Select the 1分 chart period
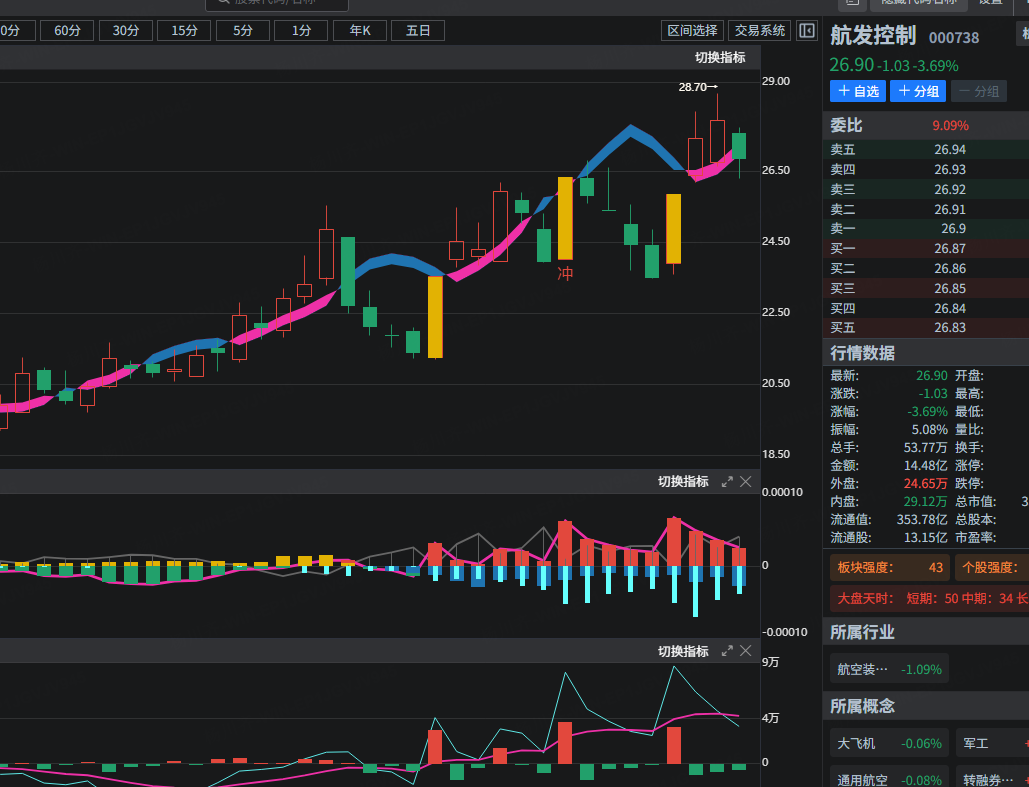The image size is (1029, 787). click(301, 31)
